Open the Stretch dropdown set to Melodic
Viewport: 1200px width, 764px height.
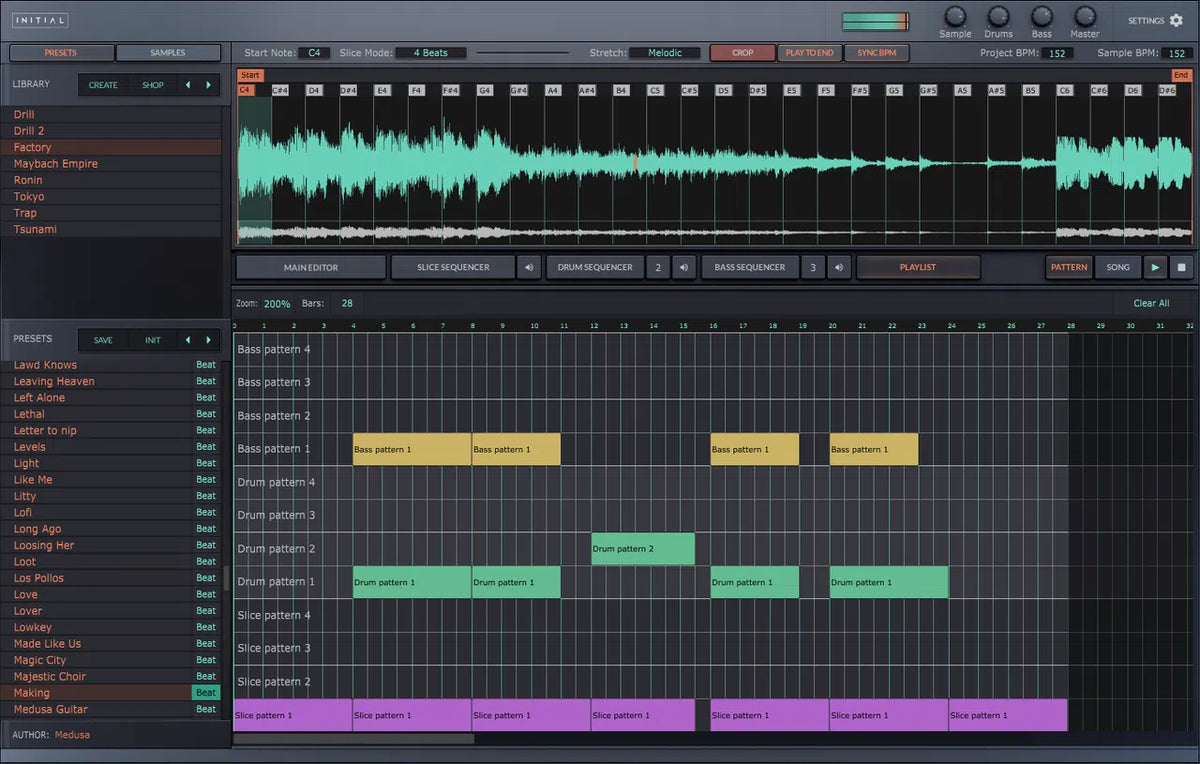pos(664,52)
